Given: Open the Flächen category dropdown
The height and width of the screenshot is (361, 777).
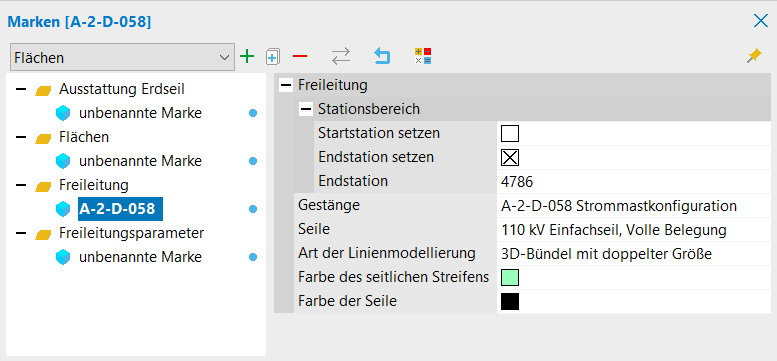Looking at the screenshot, I should pyautogui.click(x=122, y=57).
